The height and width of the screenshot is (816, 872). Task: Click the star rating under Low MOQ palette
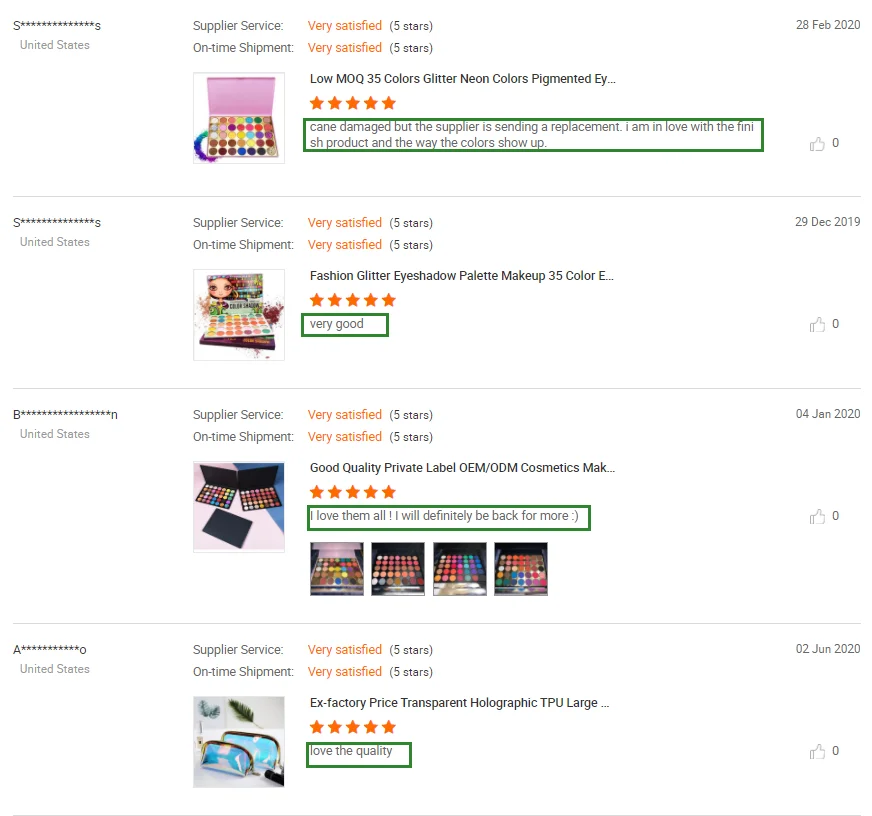[353, 103]
